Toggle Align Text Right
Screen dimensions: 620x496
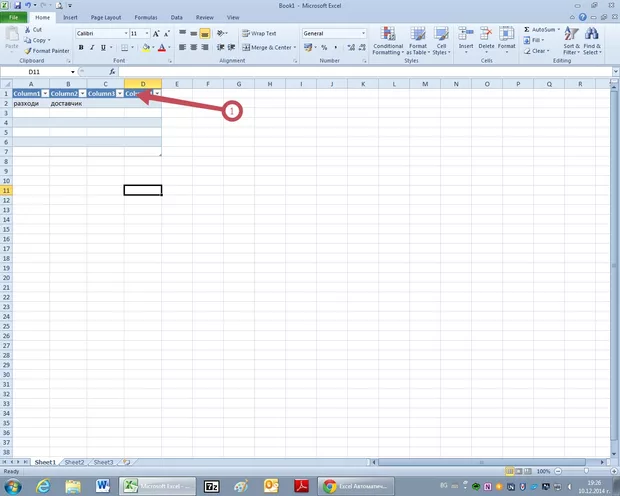click(x=204, y=47)
